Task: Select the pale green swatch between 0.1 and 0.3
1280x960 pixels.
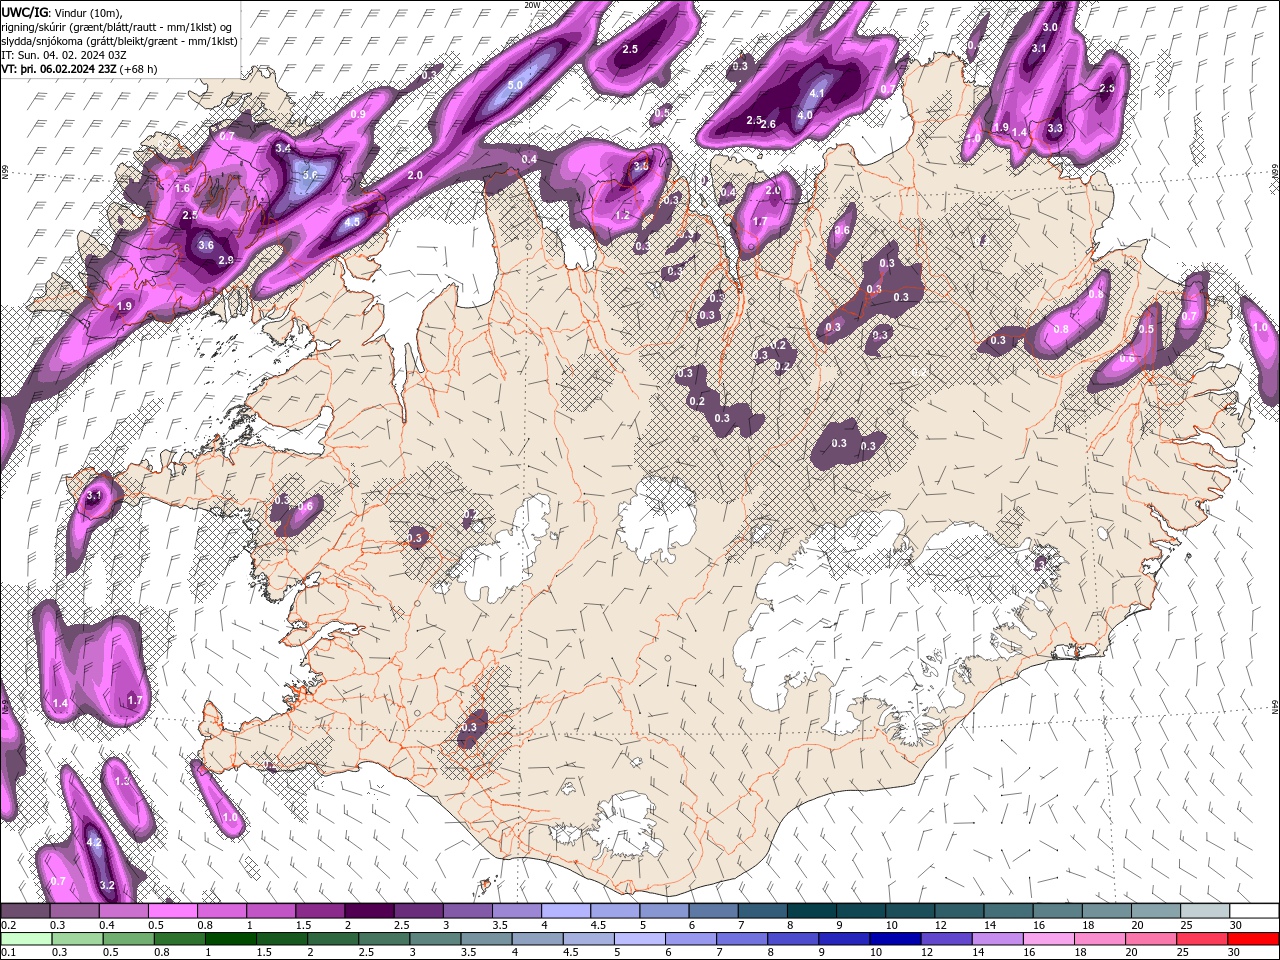Action: [26, 938]
